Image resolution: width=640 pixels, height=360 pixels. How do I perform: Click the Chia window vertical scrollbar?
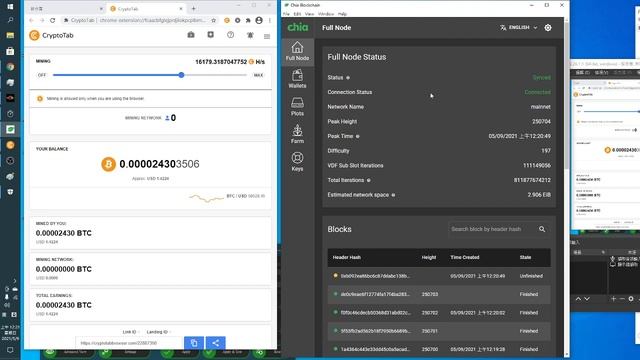pos(567,96)
